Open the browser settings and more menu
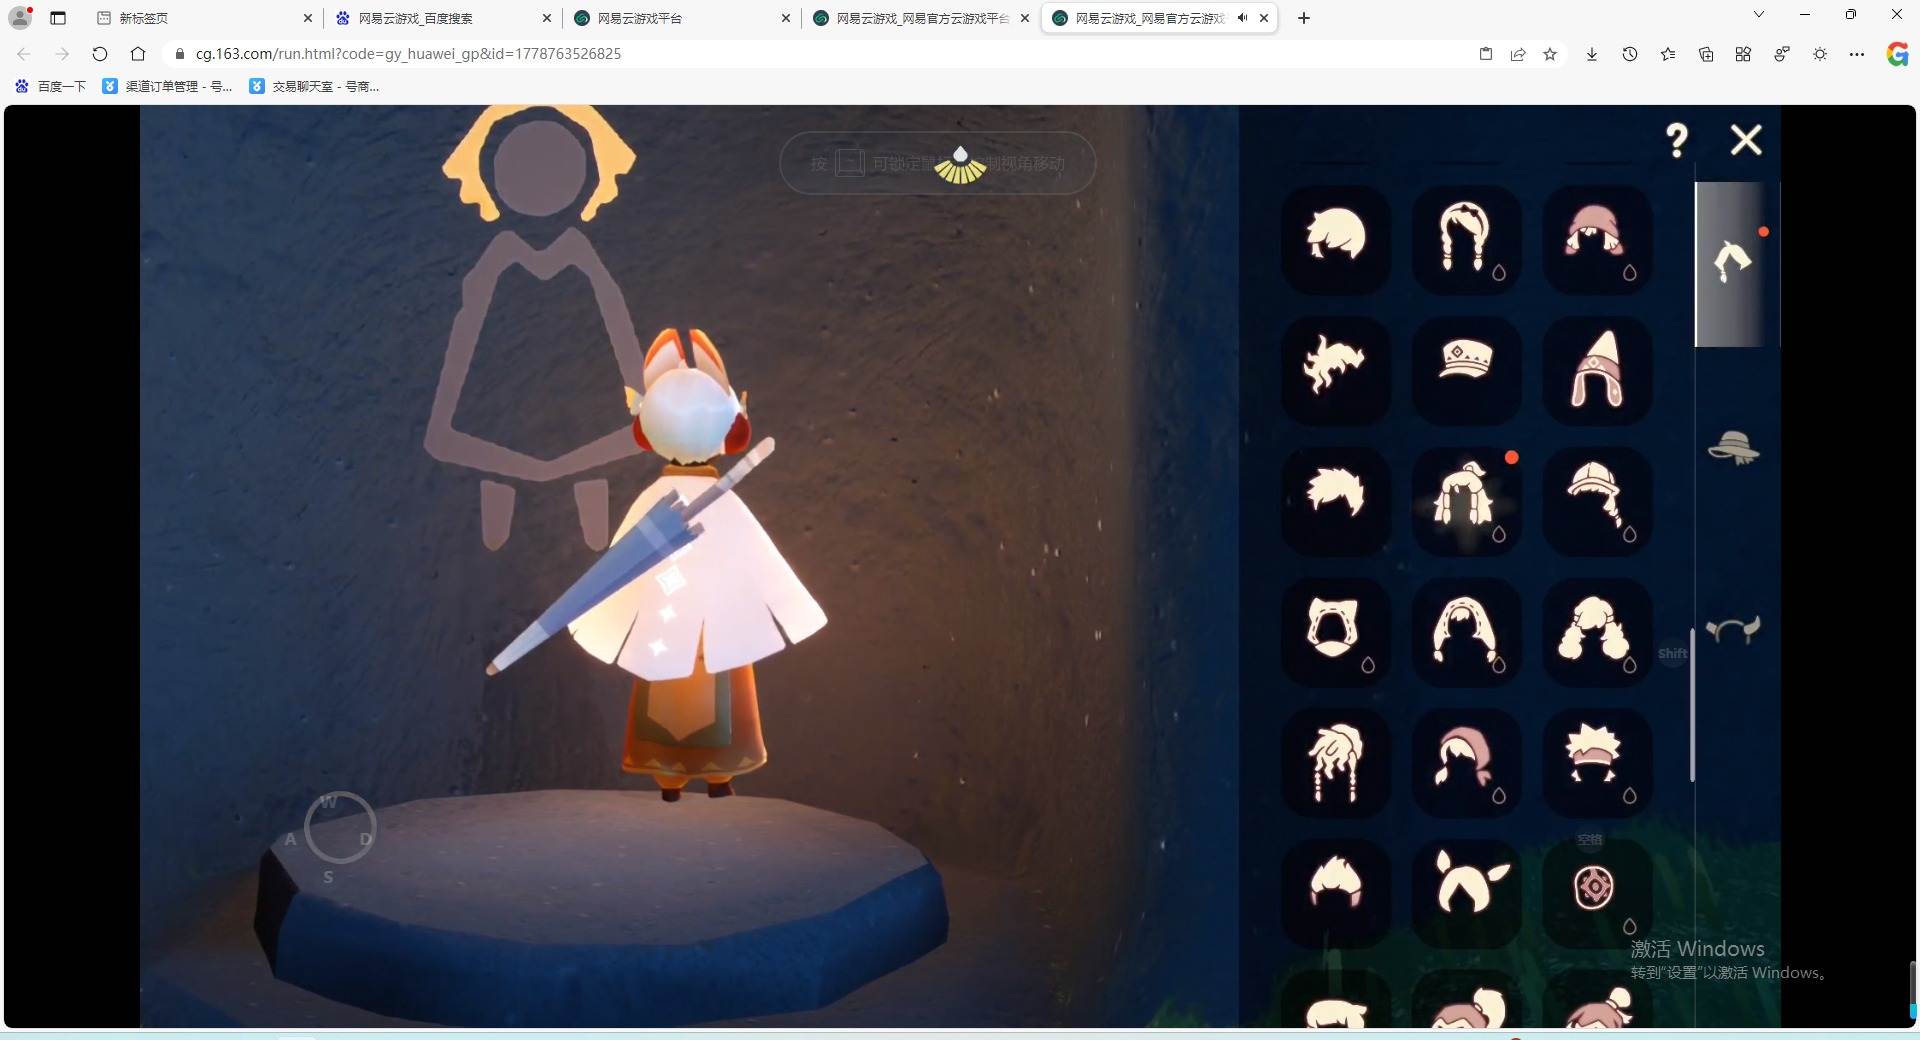The height and width of the screenshot is (1040, 1920). (x=1857, y=54)
